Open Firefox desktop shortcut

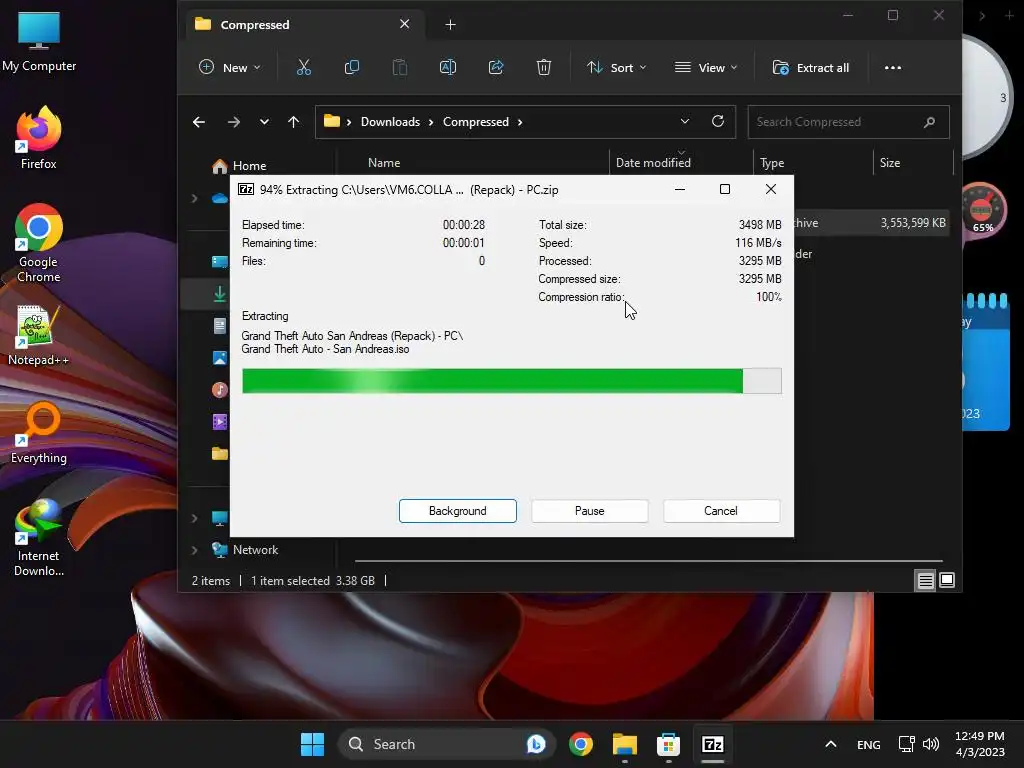39,138
